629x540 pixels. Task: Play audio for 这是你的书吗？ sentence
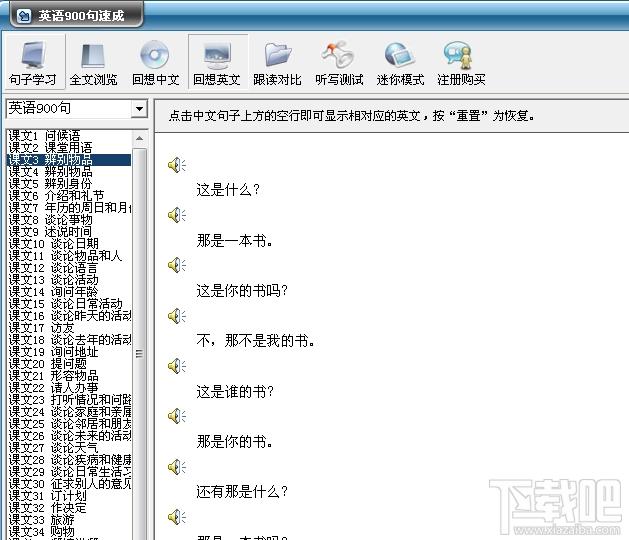177,265
